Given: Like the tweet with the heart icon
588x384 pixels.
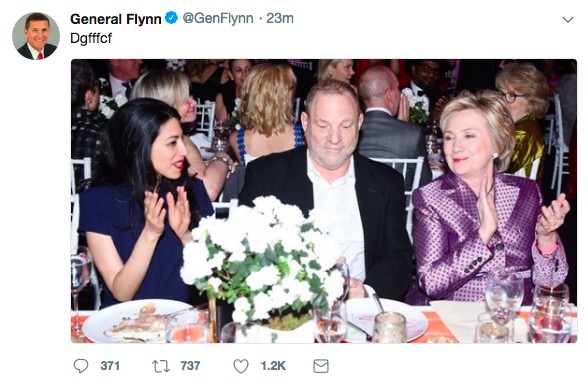Looking at the screenshot, I should pyautogui.click(x=241, y=366).
